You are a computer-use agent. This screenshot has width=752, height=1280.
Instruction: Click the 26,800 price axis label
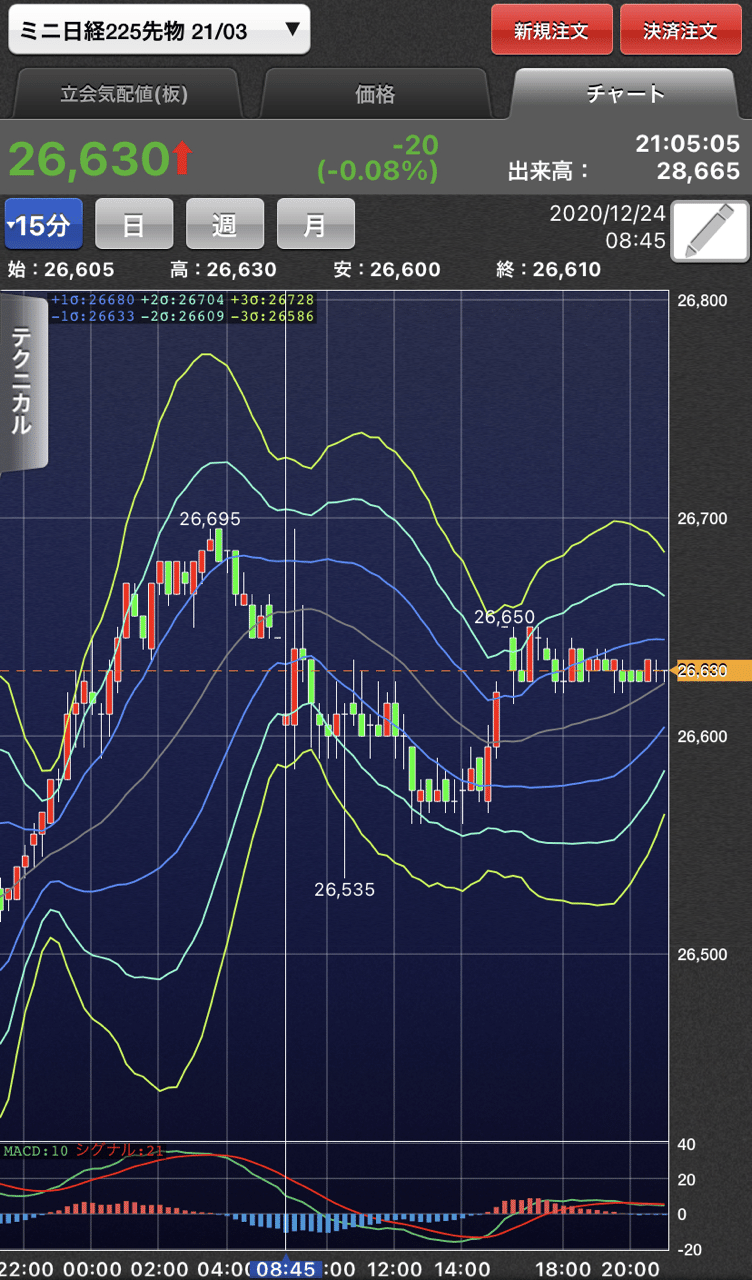click(701, 300)
